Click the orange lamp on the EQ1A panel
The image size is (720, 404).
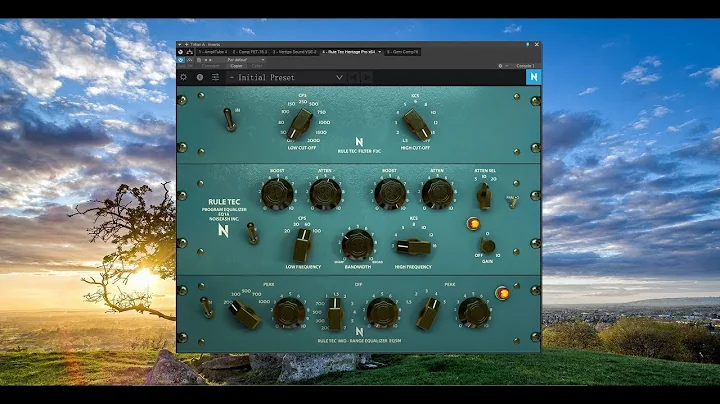click(x=473, y=224)
